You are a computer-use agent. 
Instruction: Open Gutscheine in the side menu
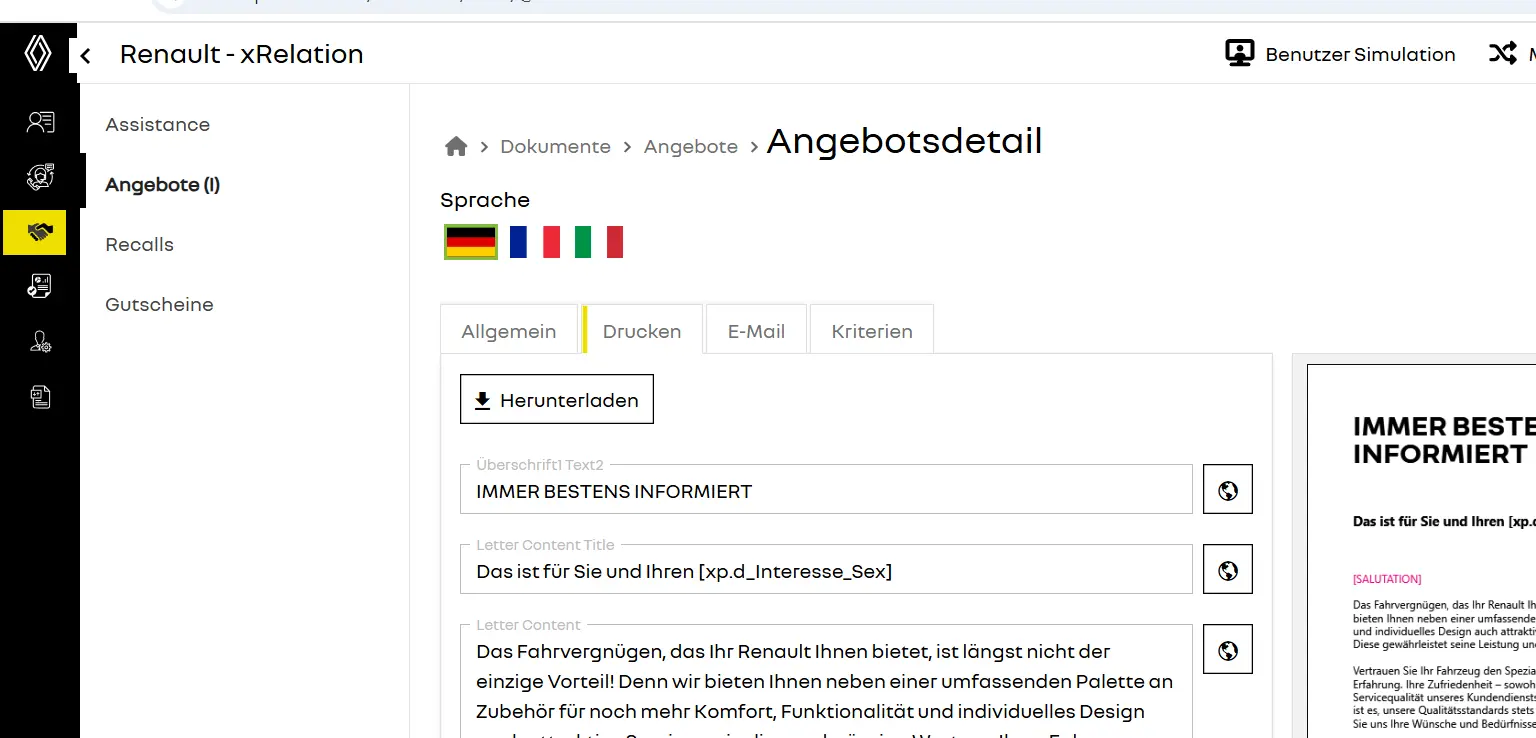160,305
